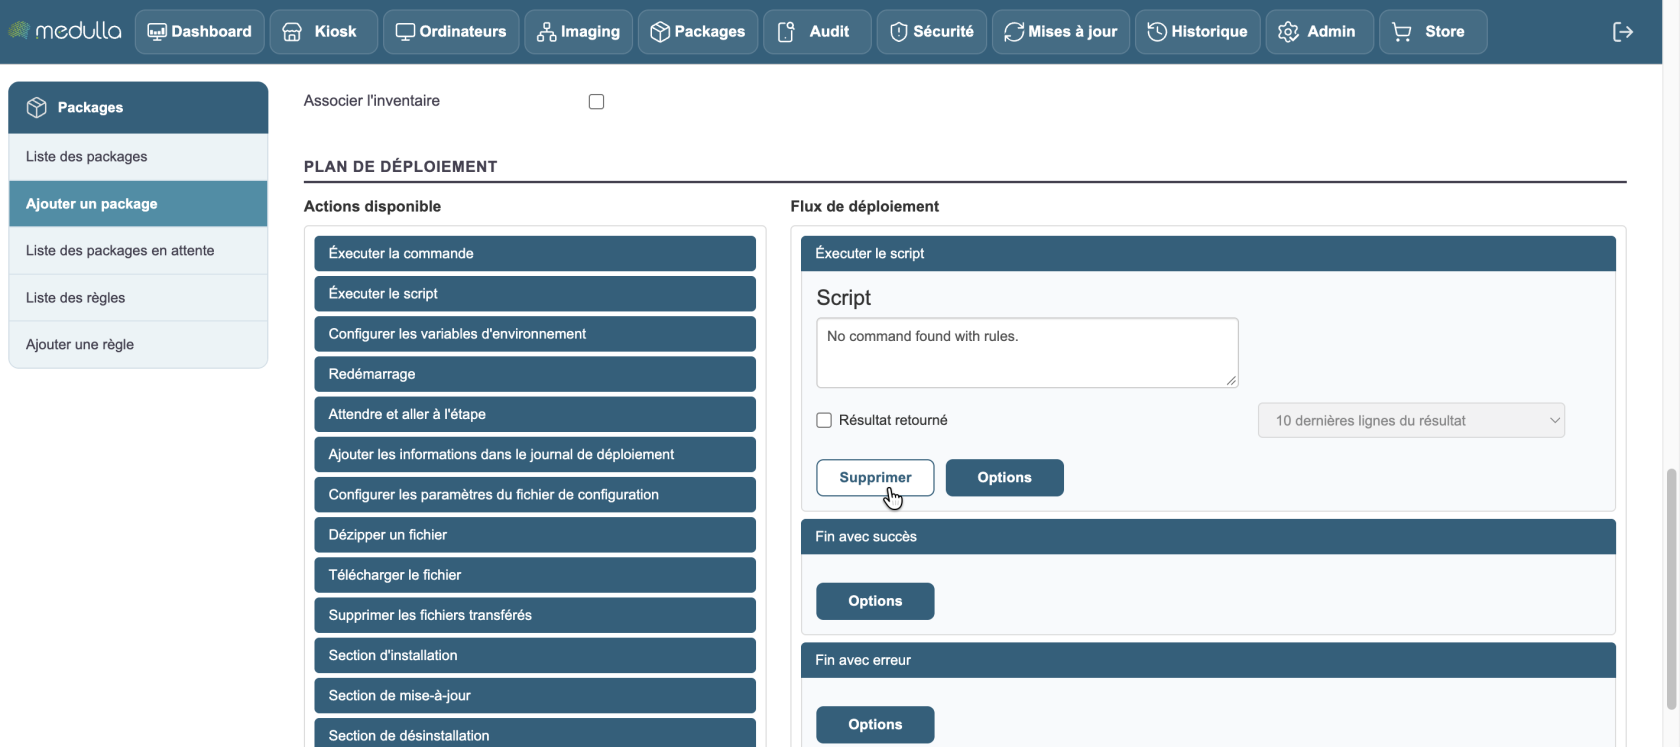Click the Imaging network icon
Screen dimensions: 1680x747
(546, 32)
